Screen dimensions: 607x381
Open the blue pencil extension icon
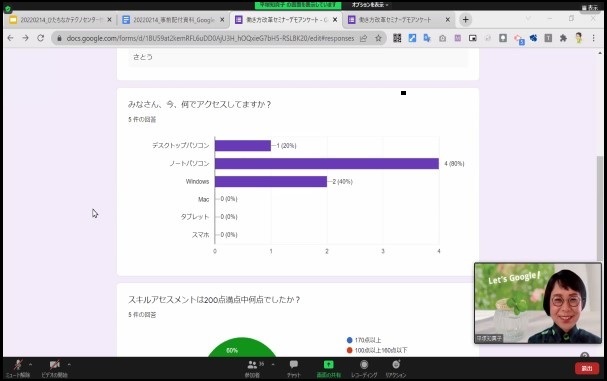pos(412,38)
